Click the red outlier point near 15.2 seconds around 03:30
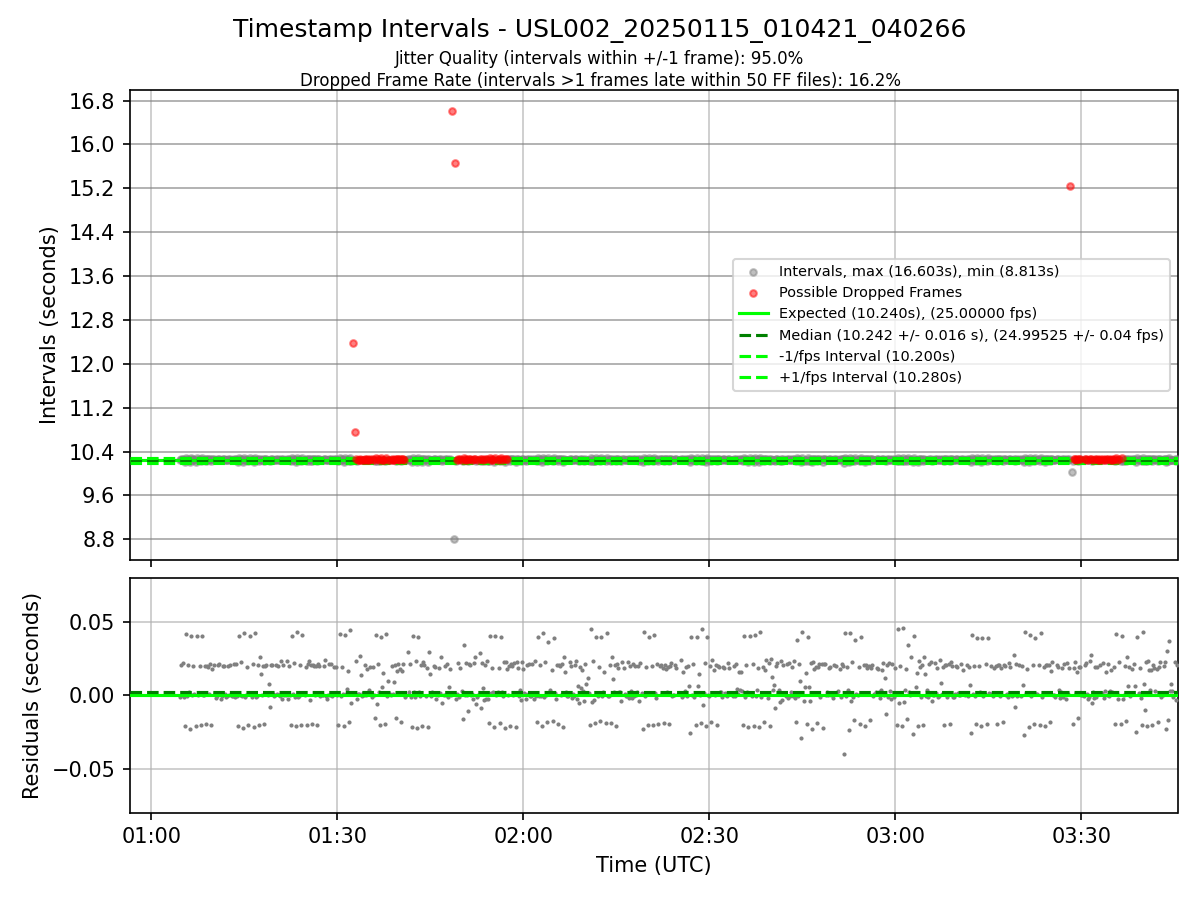 1070,186
